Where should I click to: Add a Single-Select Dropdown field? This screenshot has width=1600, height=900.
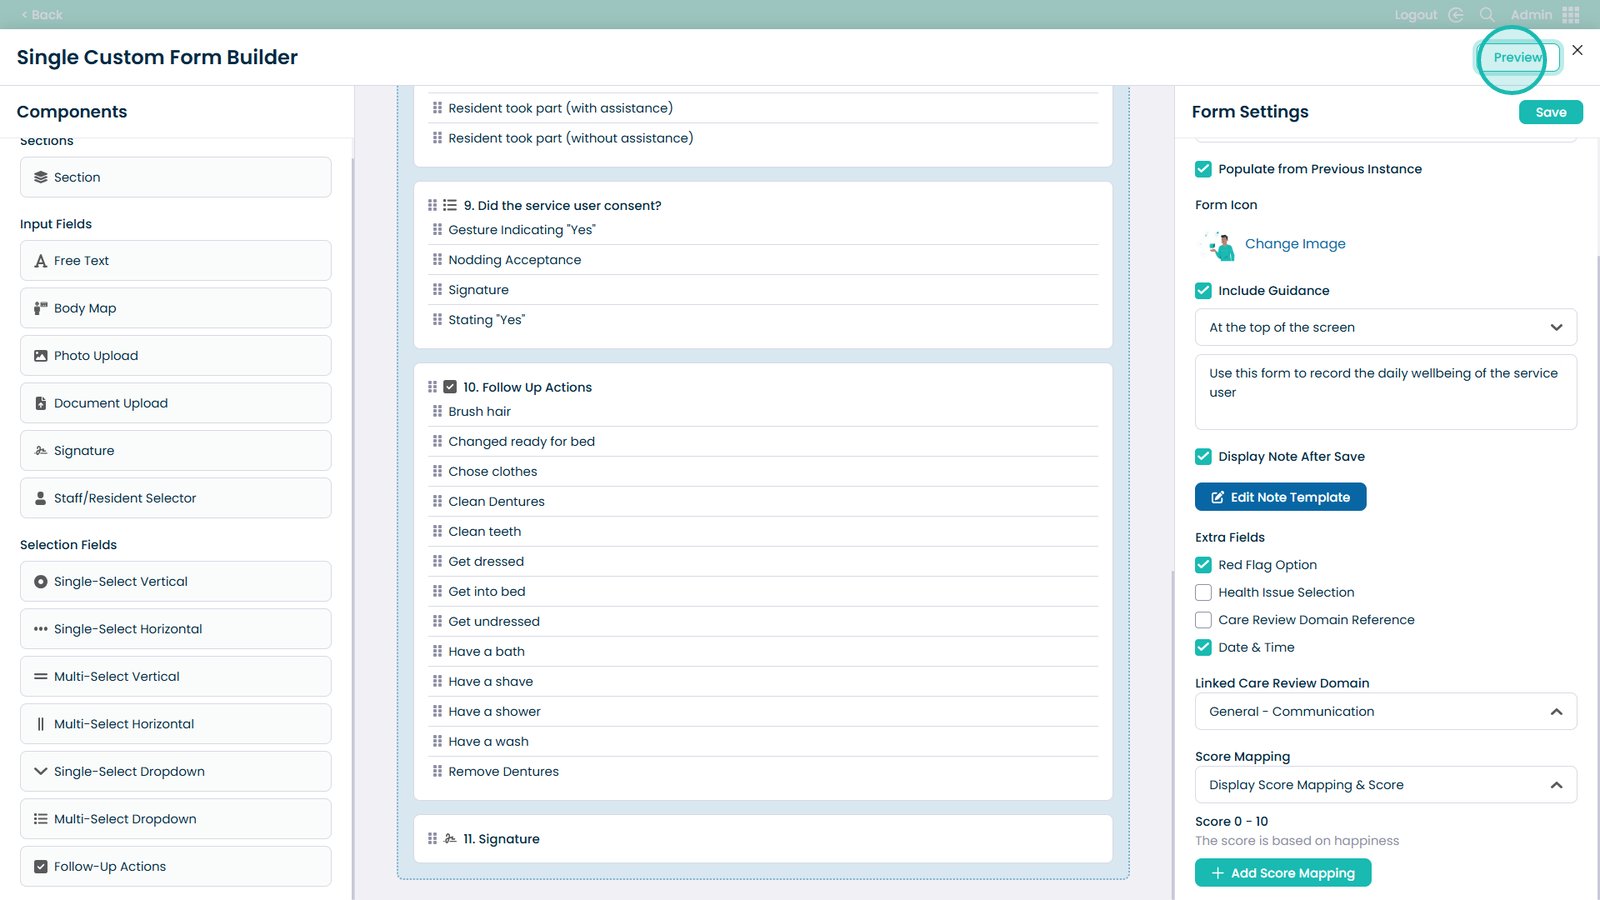pyautogui.click(x=176, y=772)
